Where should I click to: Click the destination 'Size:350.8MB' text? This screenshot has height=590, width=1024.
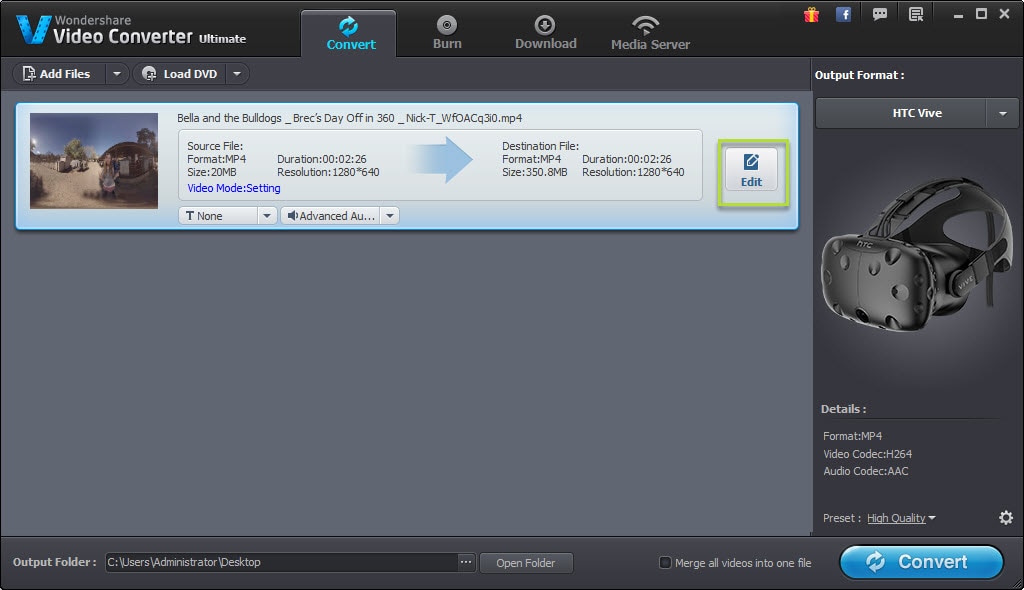pos(534,172)
